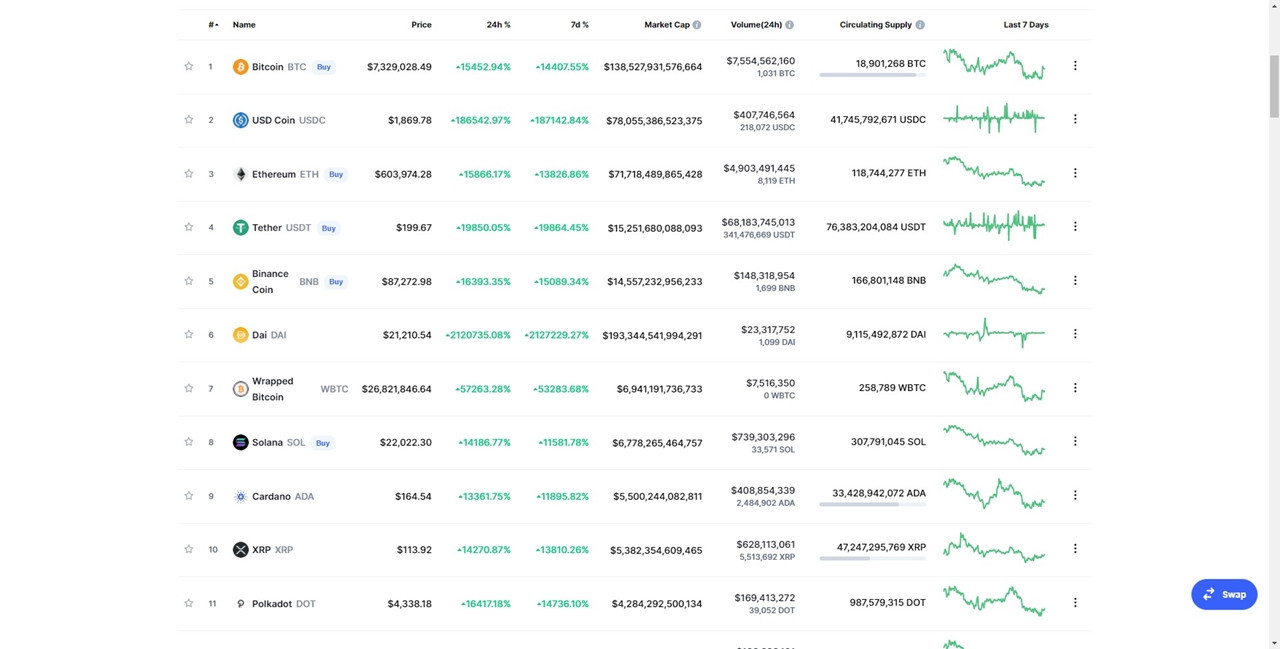Show Circulating Supply info icon

coord(920,25)
